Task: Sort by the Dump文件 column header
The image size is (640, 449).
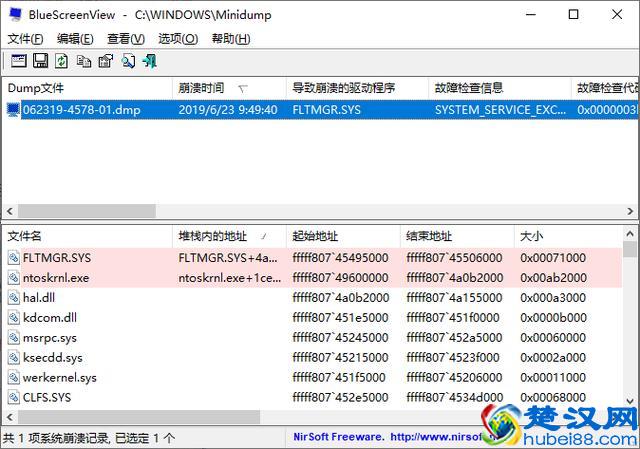Action: click(87, 88)
